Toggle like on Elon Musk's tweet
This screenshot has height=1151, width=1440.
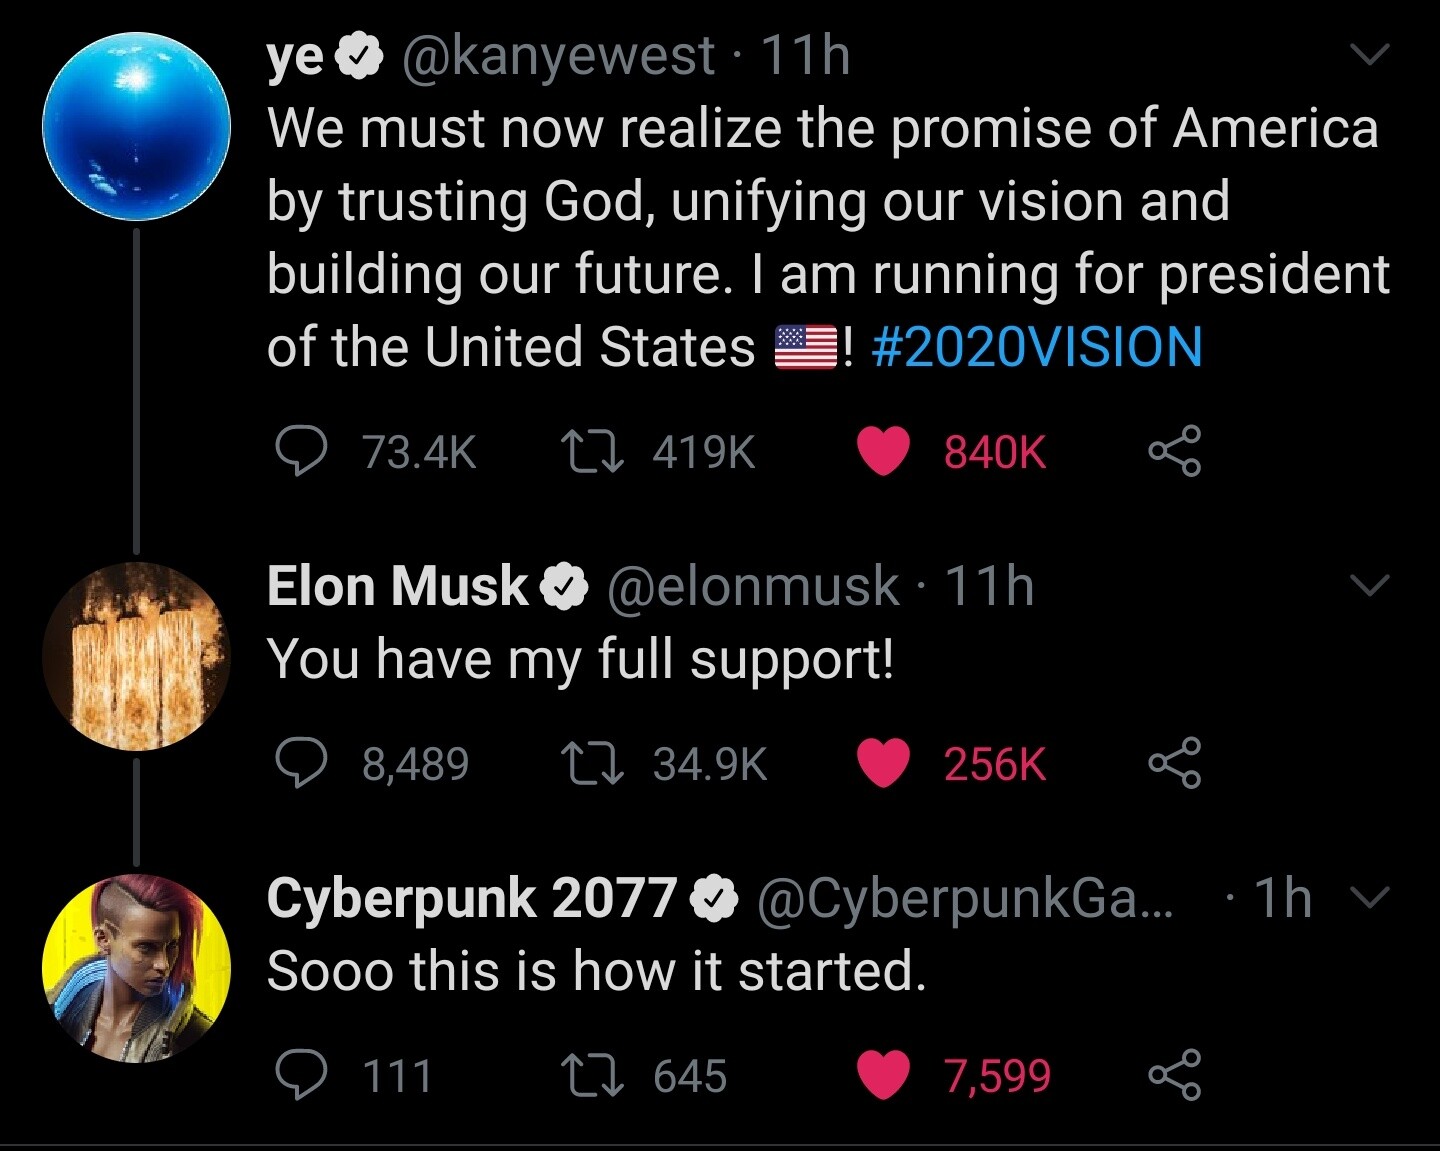click(x=884, y=764)
